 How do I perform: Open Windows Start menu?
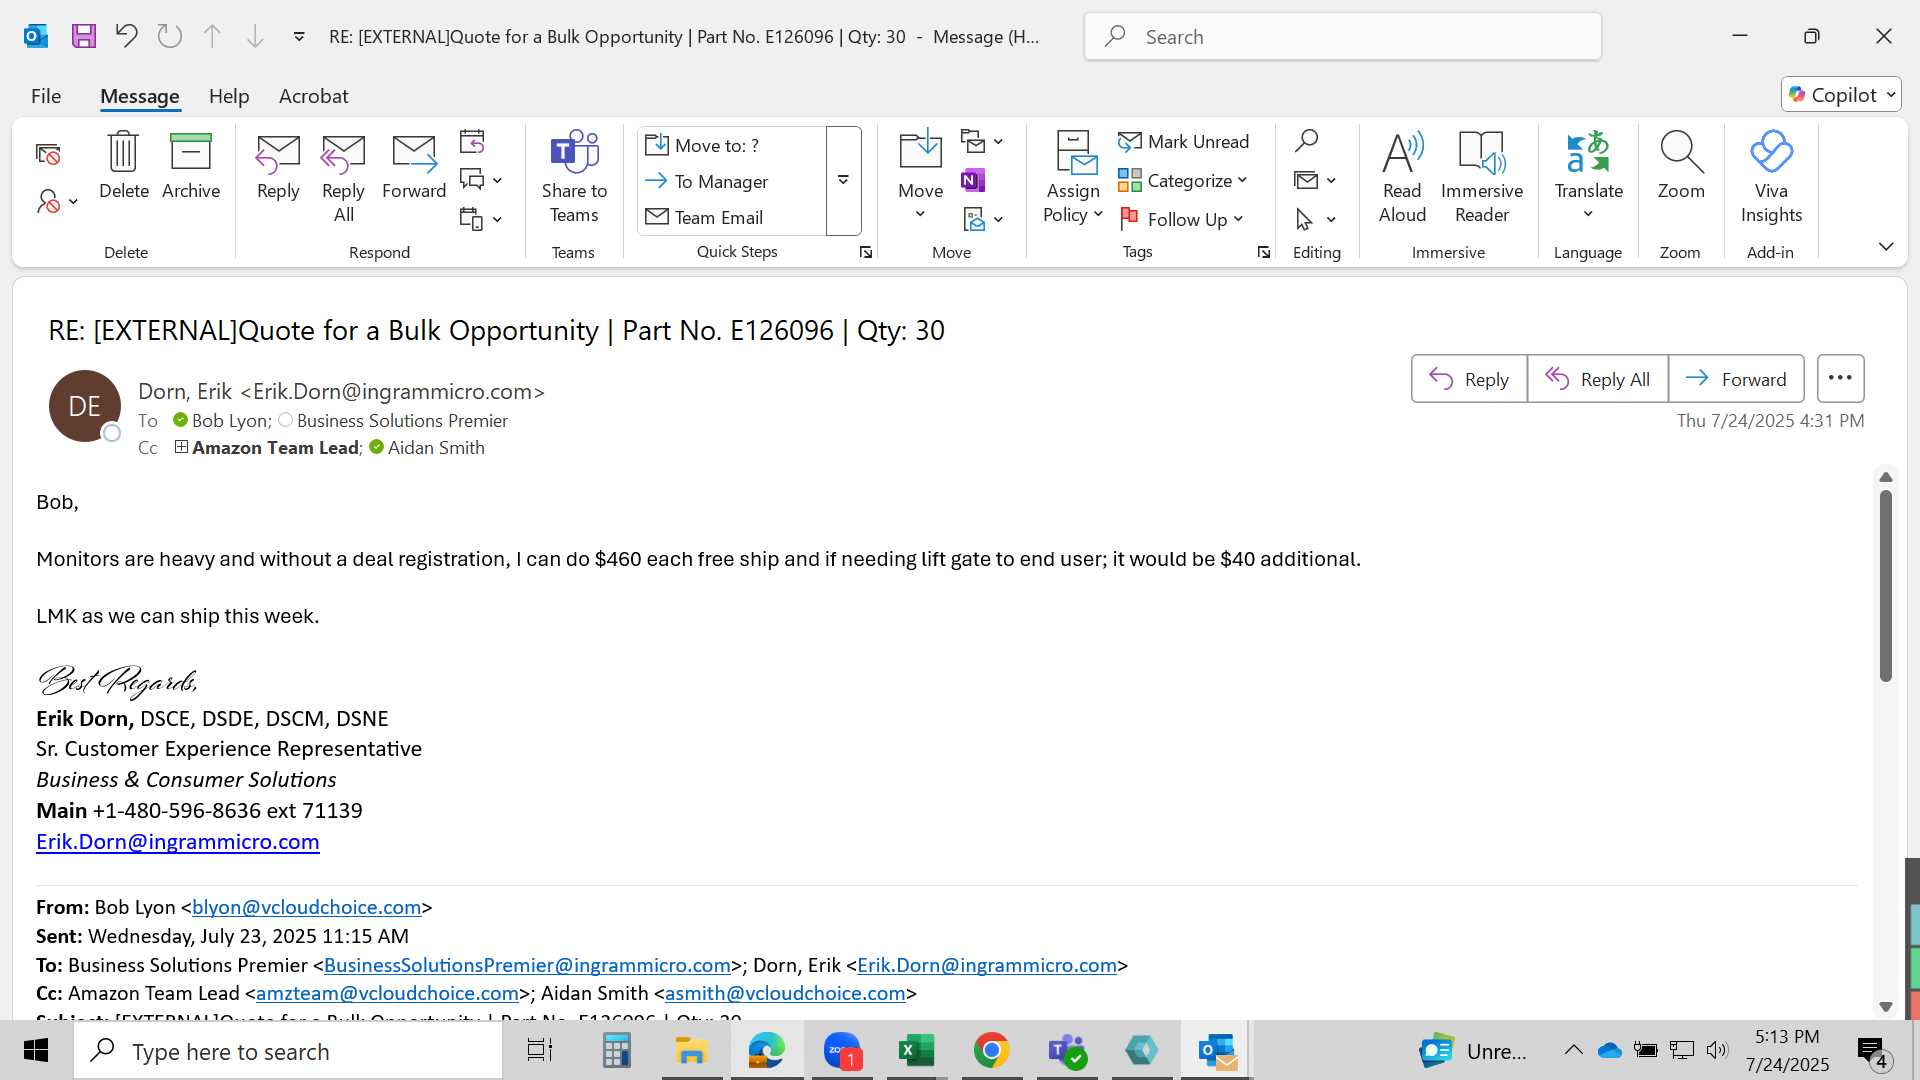click(x=36, y=1051)
